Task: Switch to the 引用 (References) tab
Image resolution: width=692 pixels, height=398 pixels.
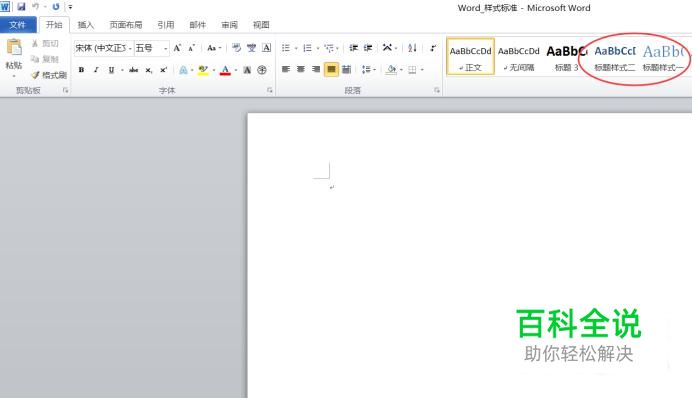Action: [x=165, y=25]
